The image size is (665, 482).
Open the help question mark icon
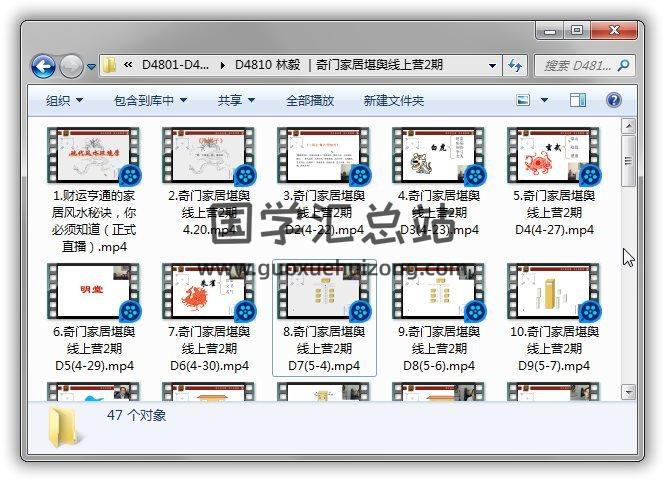coord(613,100)
